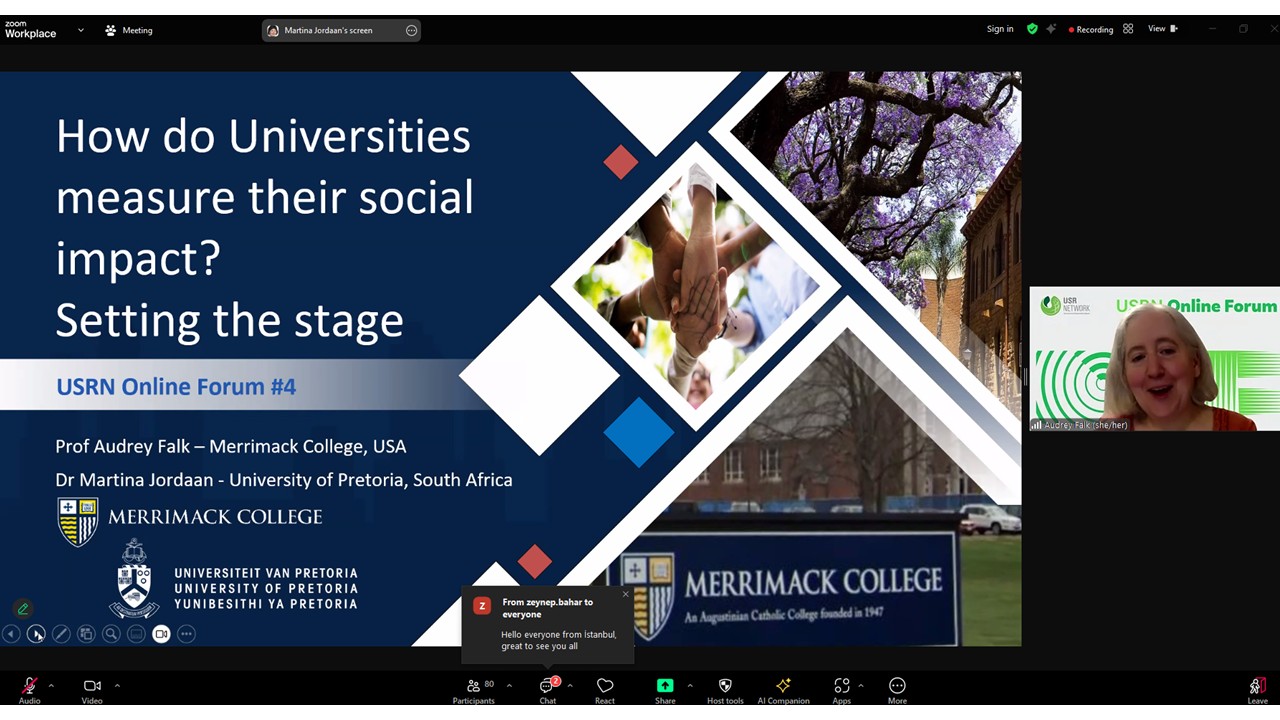Select the pen tool in slide toolbar
This screenshot has width=1280, height=720.
[x=61, y=634]
